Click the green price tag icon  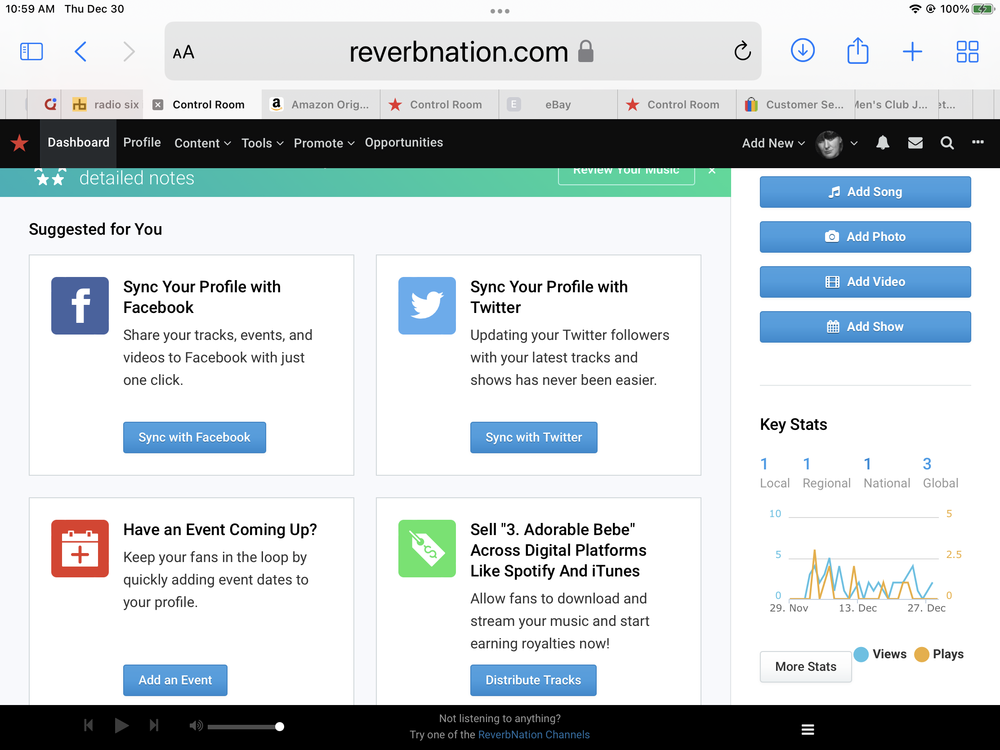pos(427,548)
